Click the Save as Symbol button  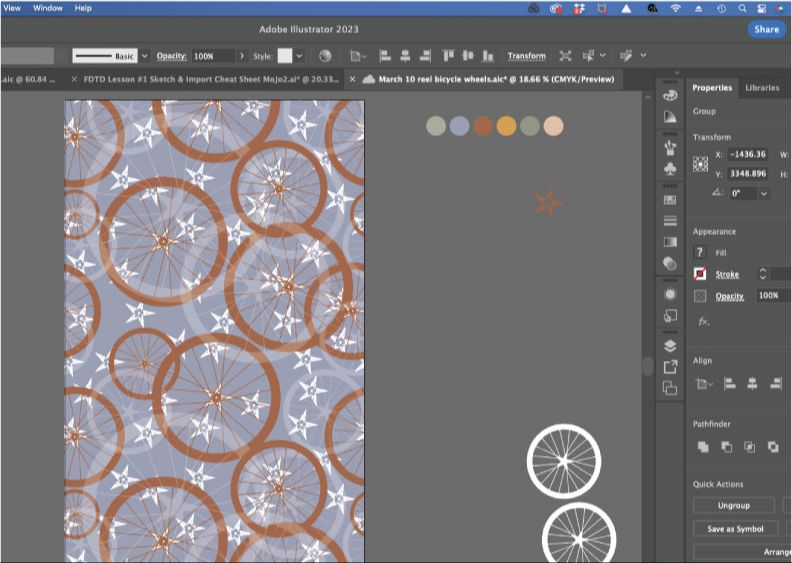[x=735, y=529]
